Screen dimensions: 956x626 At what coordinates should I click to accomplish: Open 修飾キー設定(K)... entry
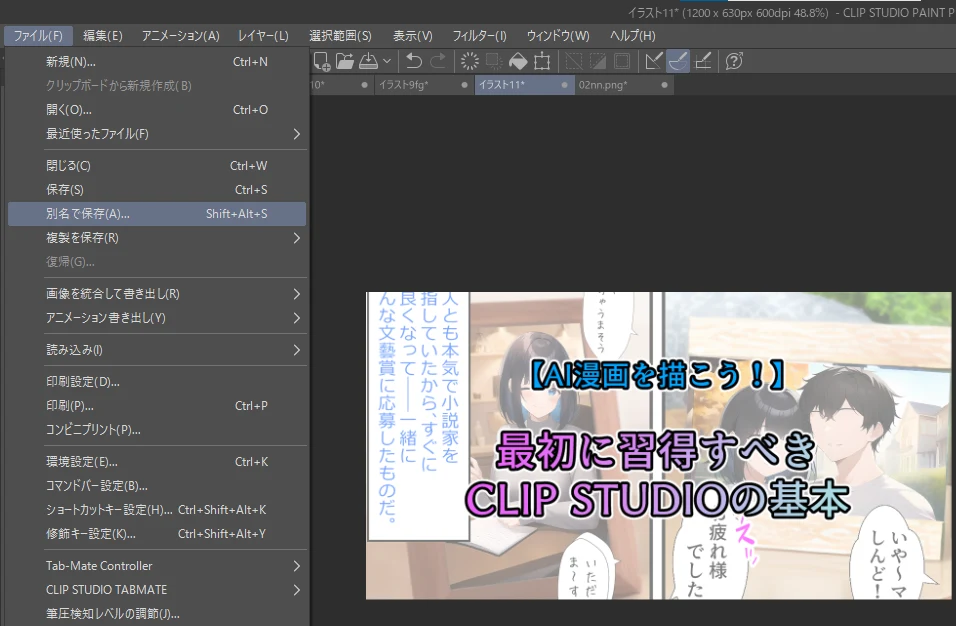(x=157, y=534)
